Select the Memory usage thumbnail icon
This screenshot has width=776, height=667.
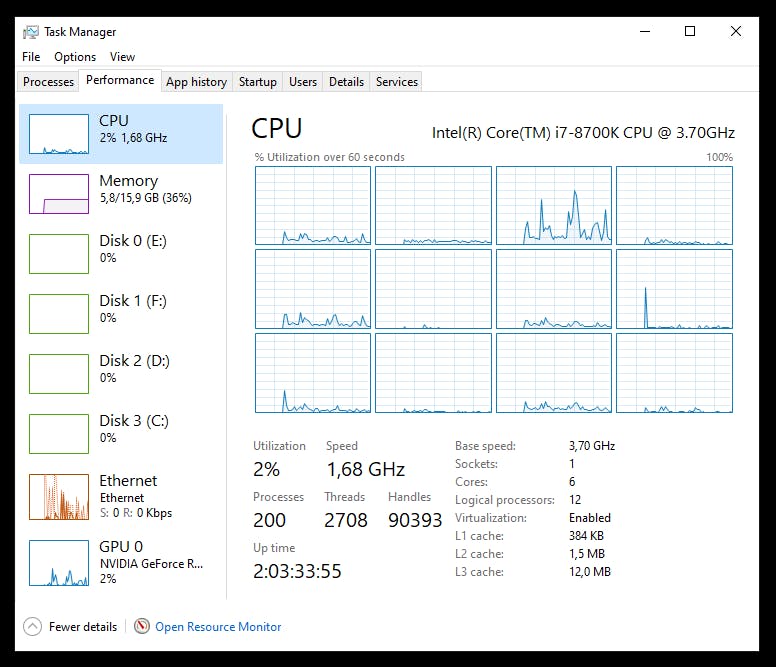click(59, 194)
